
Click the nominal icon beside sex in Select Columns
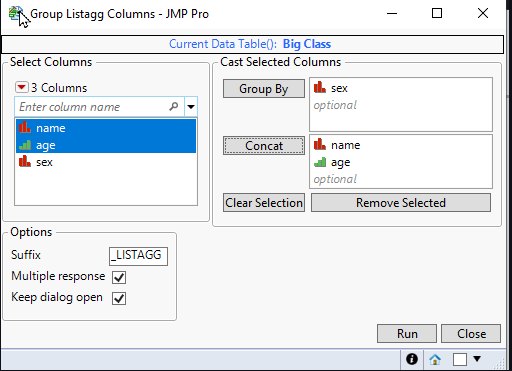(25, 161)
